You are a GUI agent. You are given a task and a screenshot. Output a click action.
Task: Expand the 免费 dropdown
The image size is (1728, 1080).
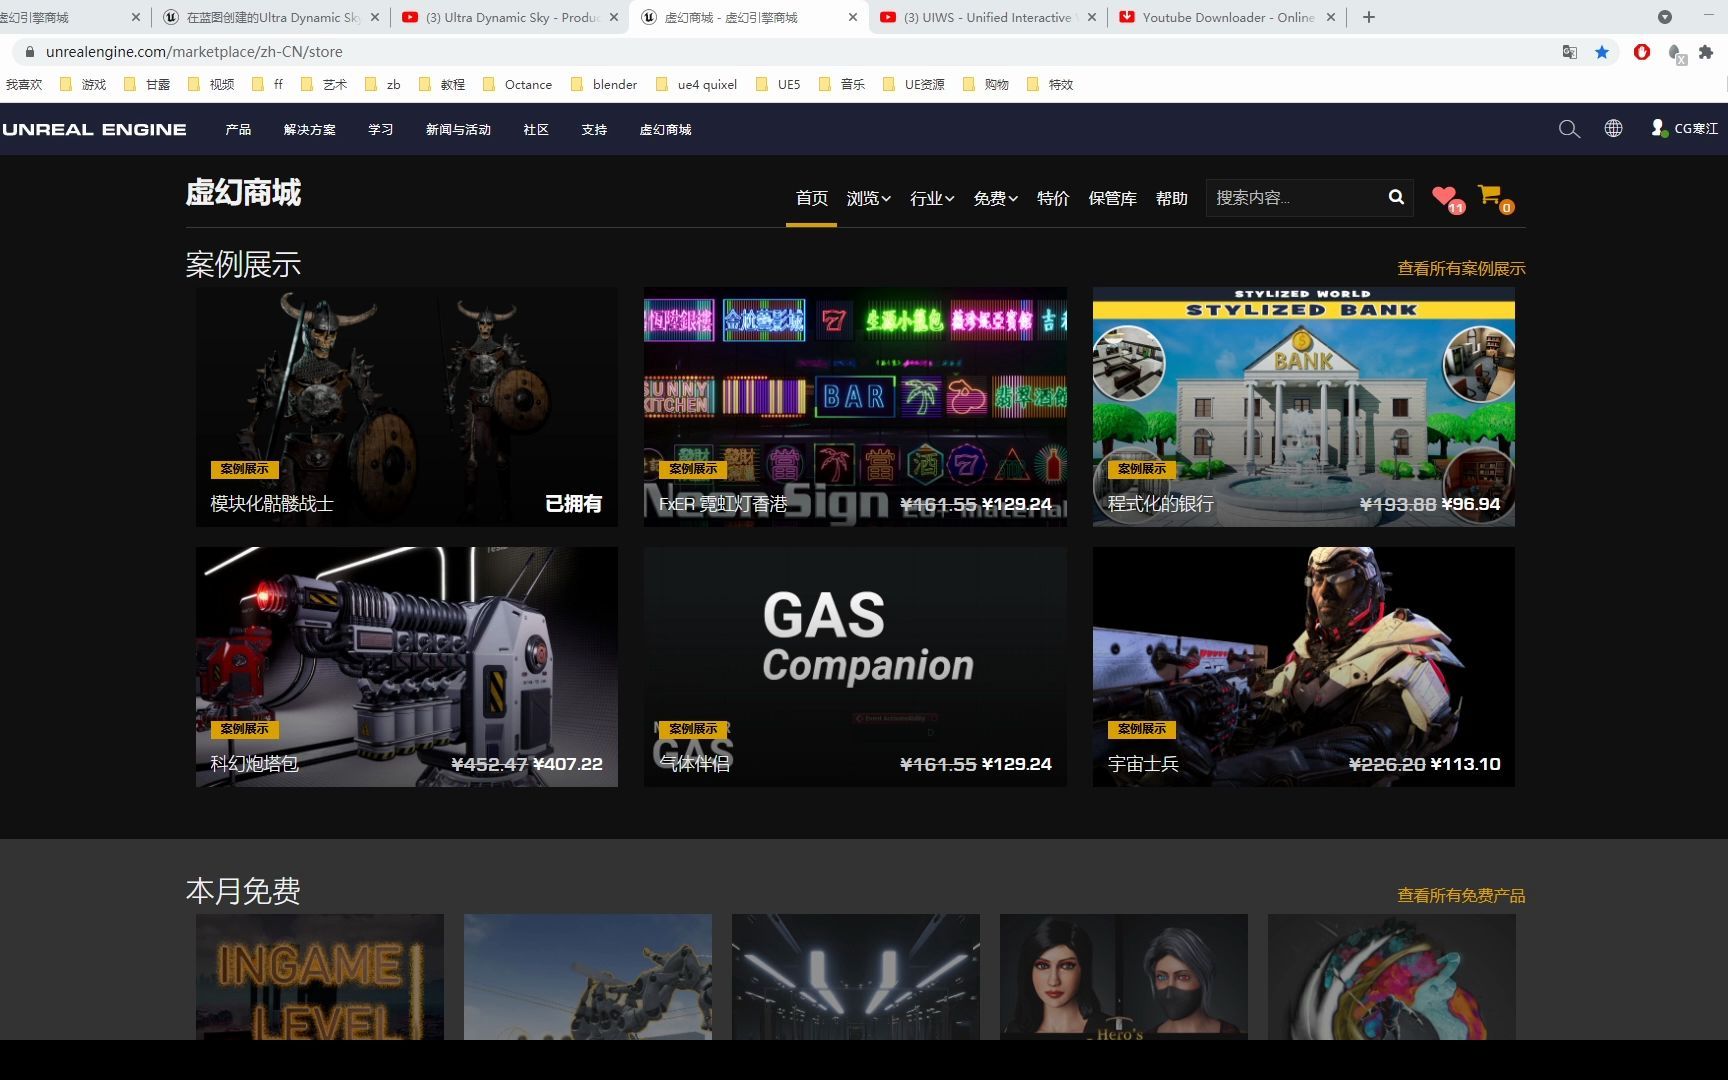tap(995, 198)
